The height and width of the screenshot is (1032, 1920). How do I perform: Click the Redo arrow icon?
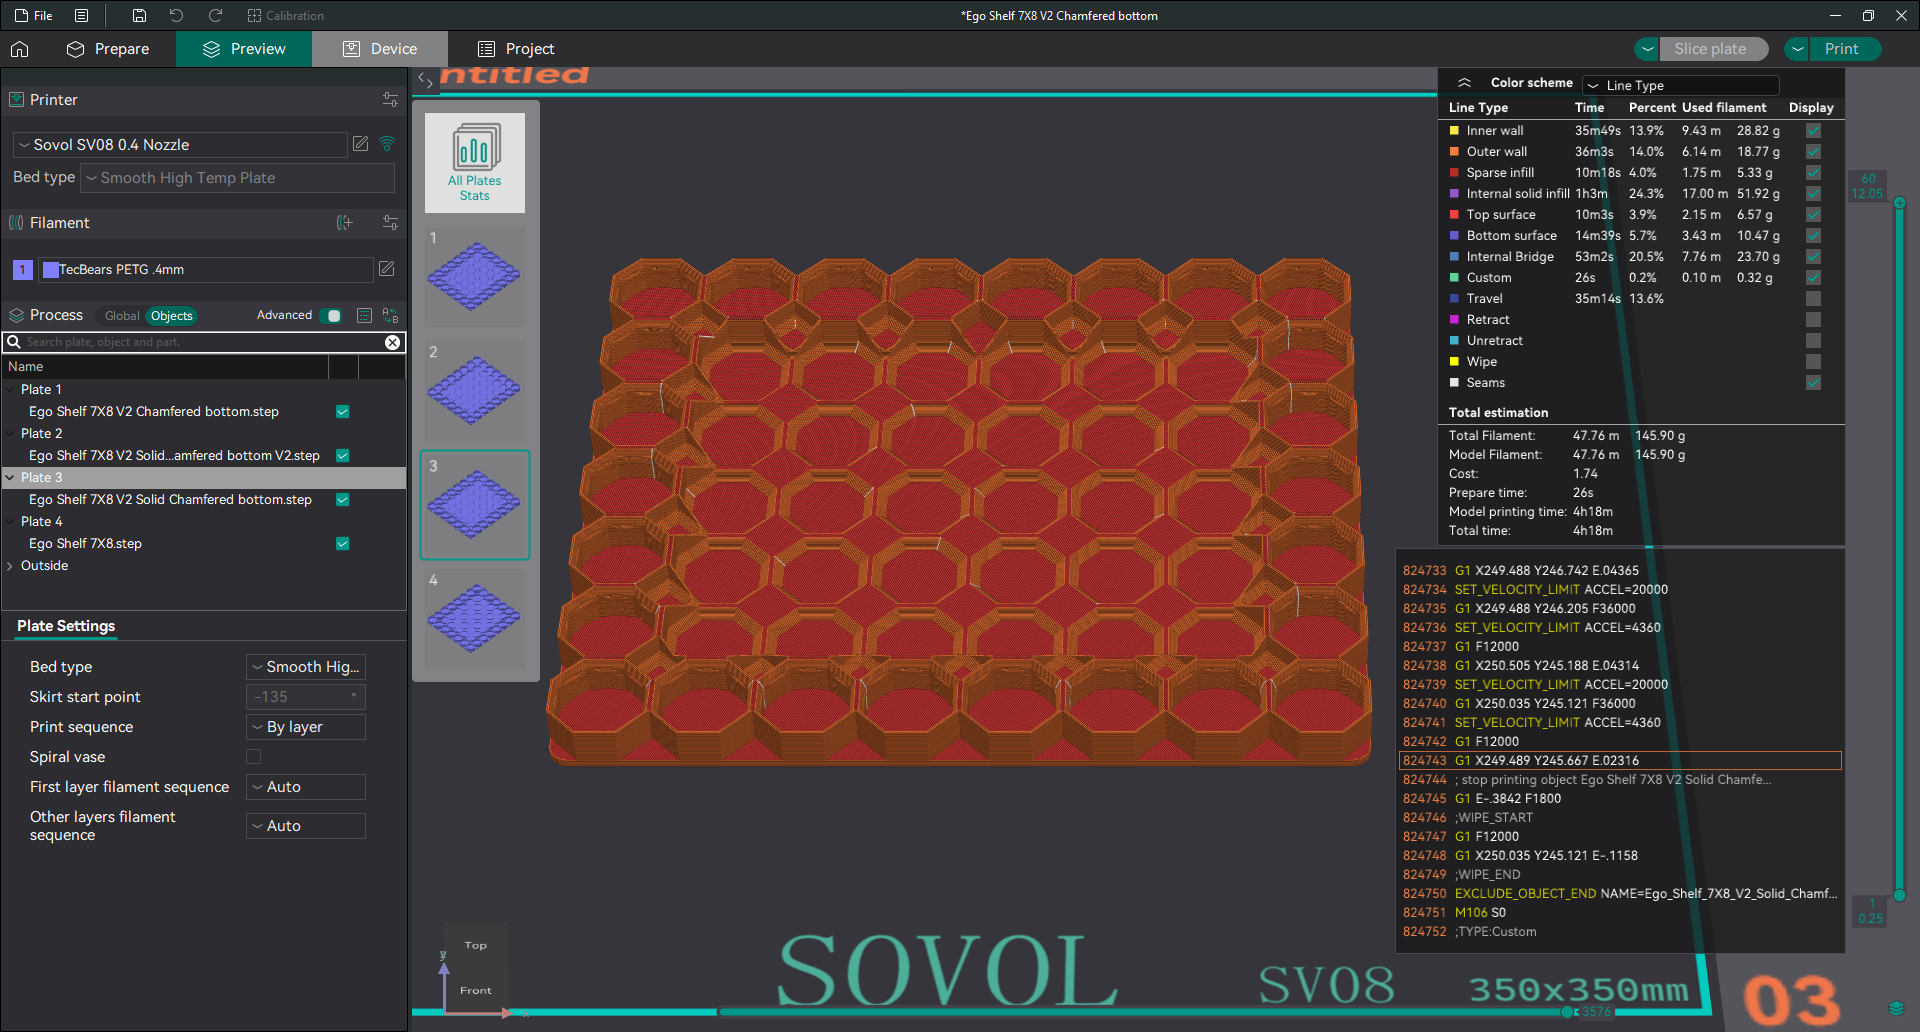(215, 16)
